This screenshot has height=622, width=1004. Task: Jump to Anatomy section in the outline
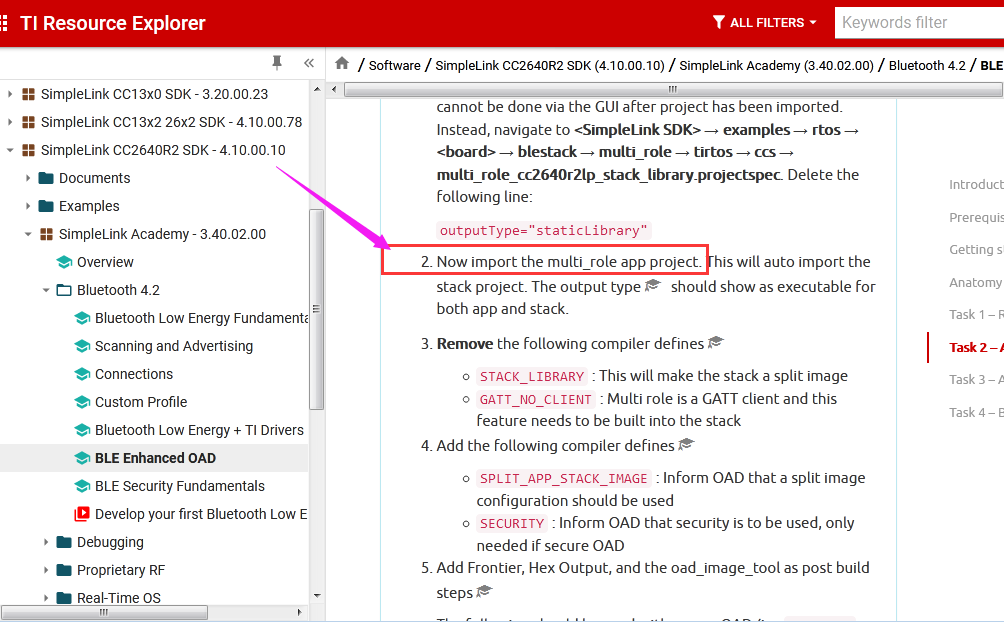tap(976, 282)
